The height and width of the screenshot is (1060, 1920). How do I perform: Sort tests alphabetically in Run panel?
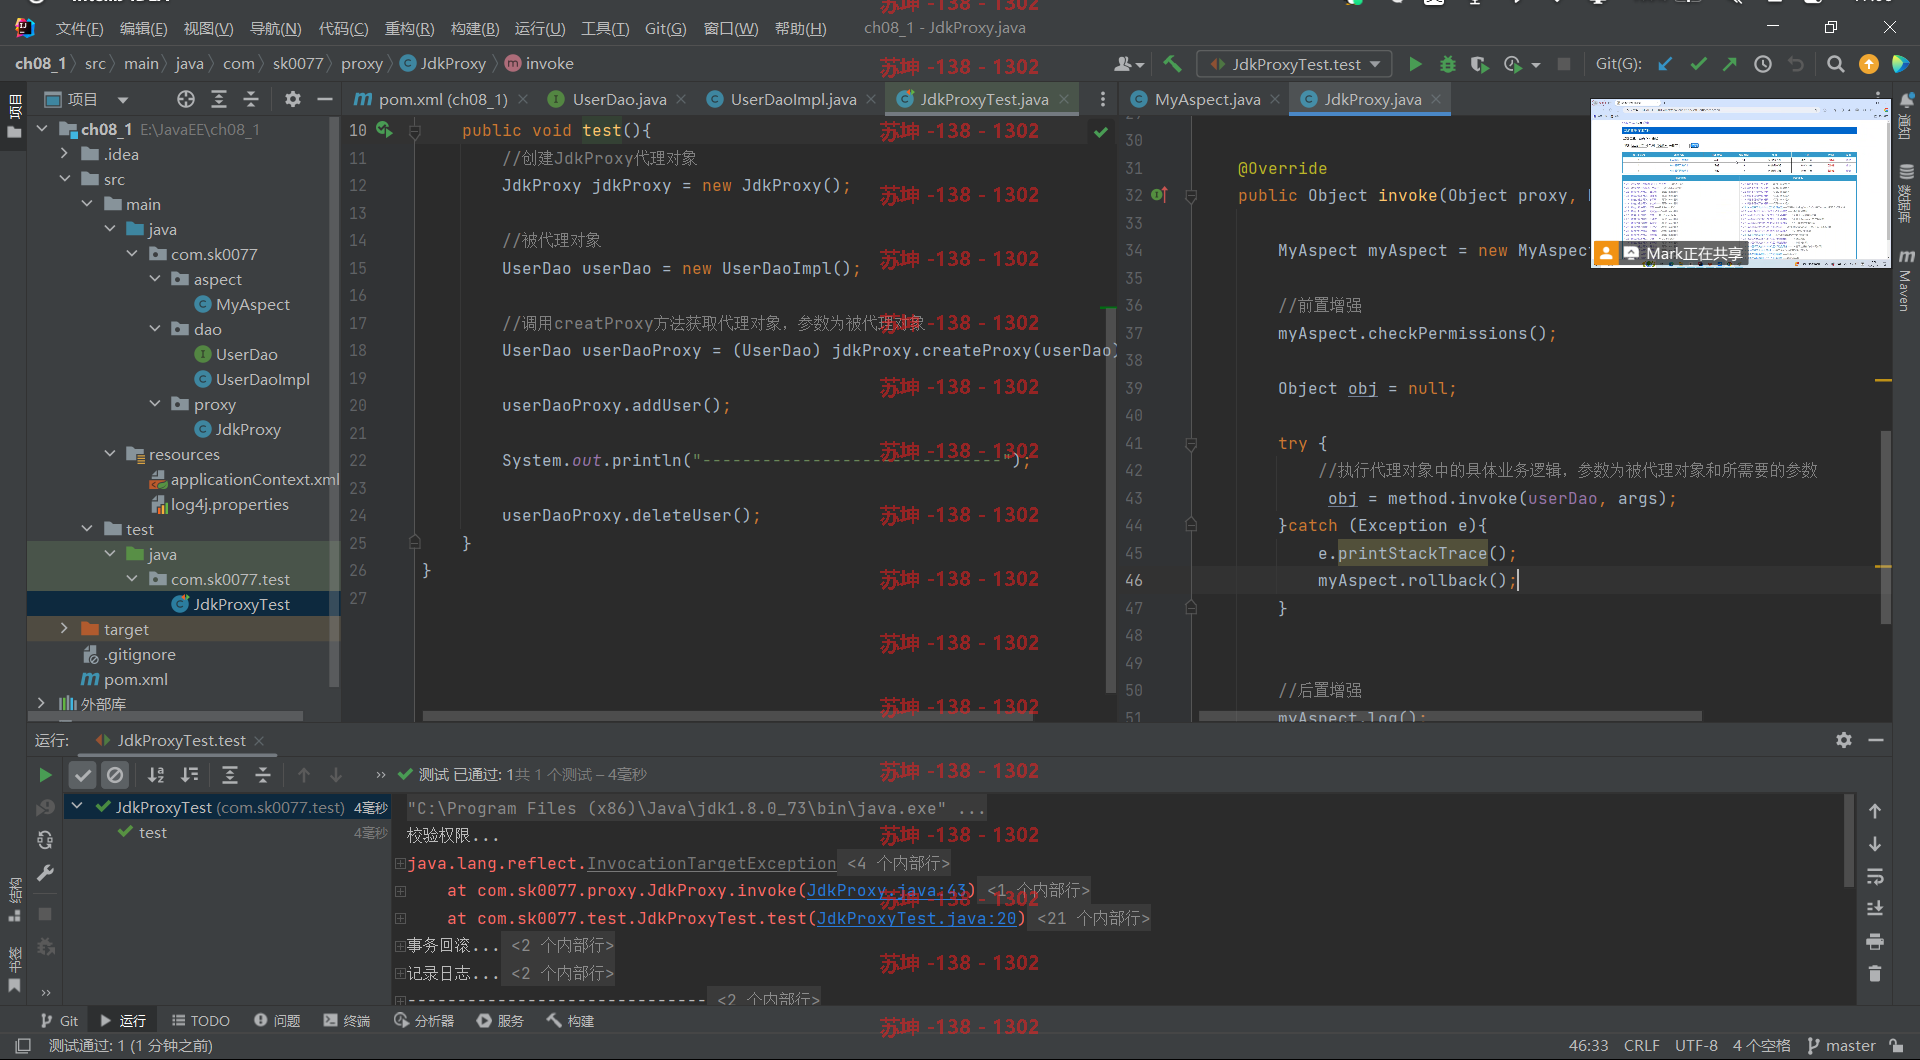156,775
